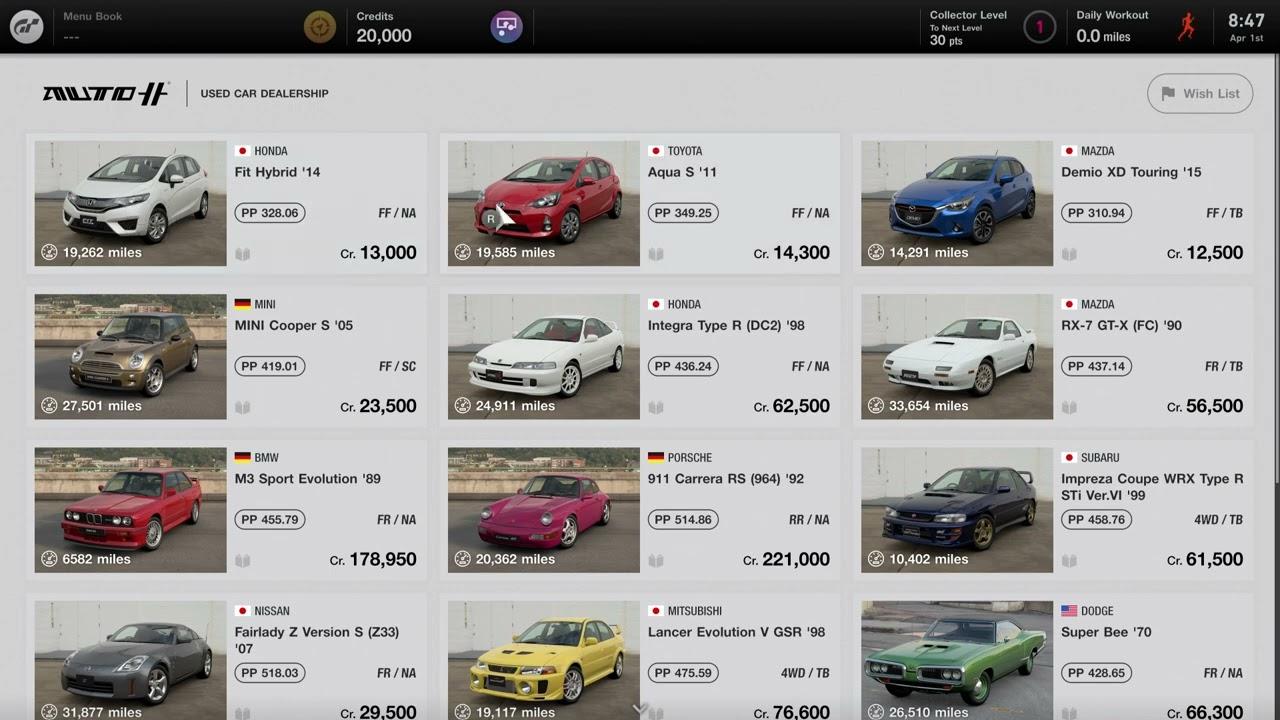Click the gold Credits coin icon
Viewport: 1280px width, 720px height.
[320, 27]
